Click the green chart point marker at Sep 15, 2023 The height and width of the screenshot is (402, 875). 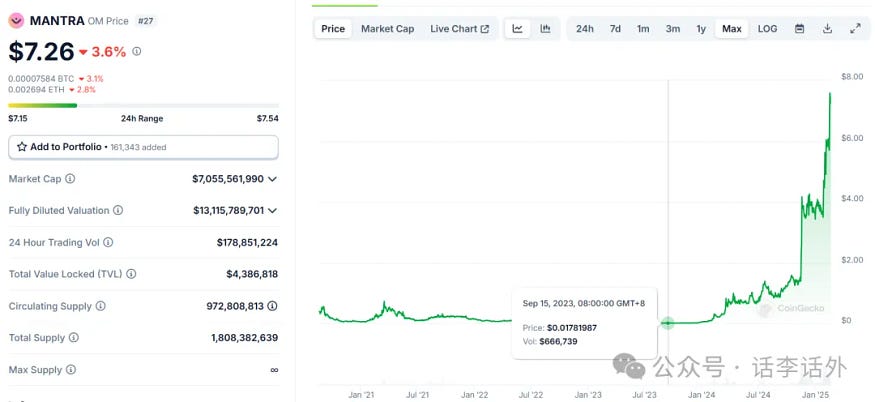coord(668,323)
